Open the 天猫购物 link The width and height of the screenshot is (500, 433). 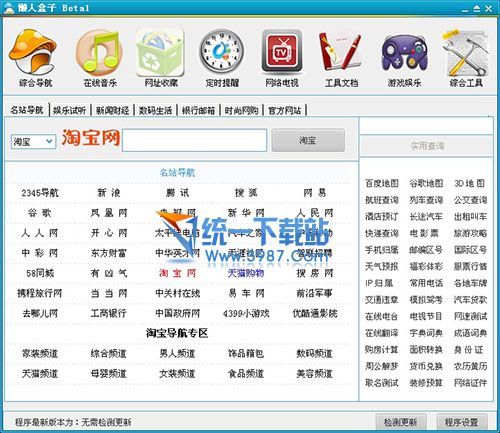(246, 273)
